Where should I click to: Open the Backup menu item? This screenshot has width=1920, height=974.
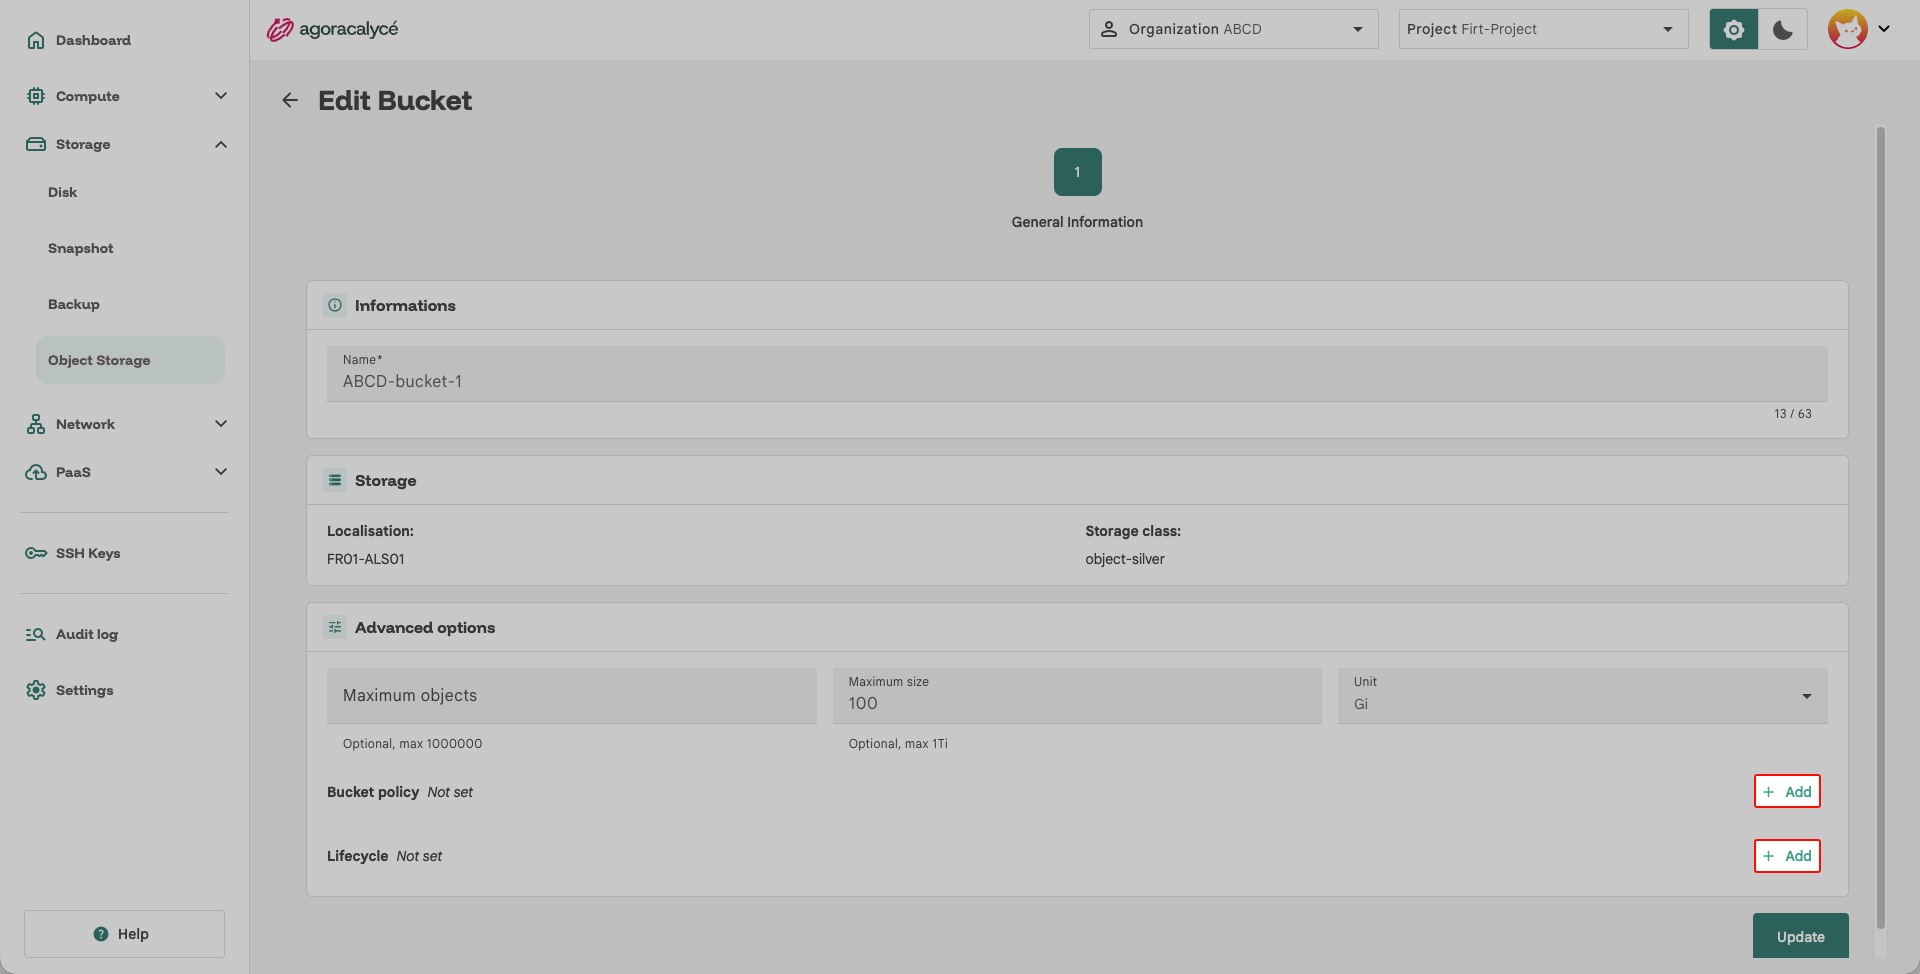point(73,304)
